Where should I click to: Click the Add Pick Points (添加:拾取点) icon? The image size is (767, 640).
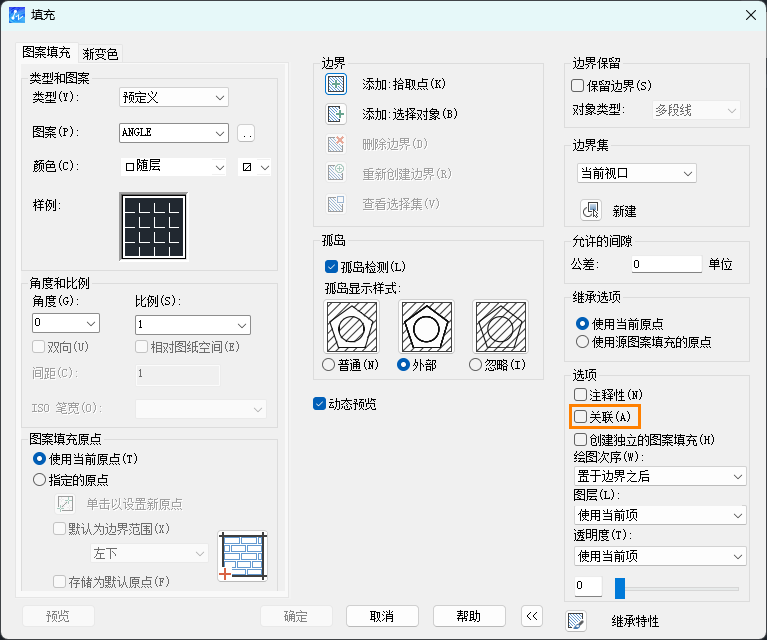pos(336,84)
